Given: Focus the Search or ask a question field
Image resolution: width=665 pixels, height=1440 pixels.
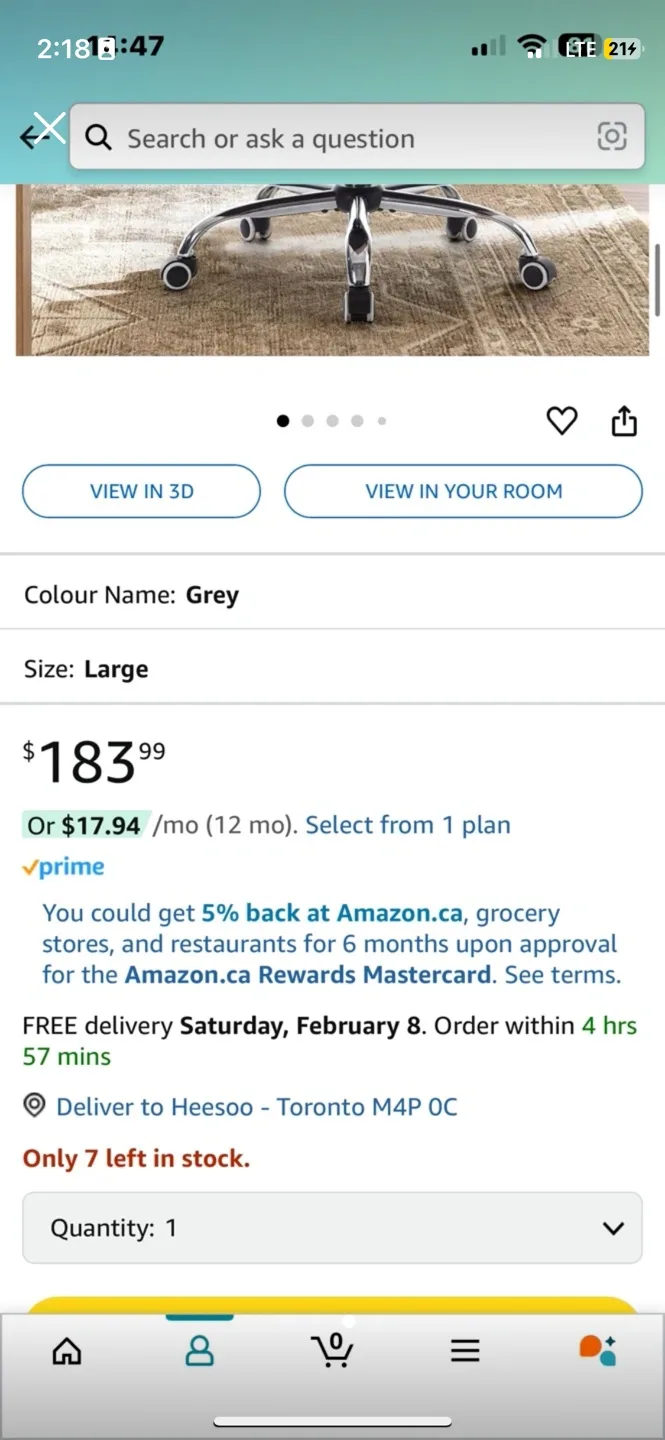Looking at the screenshot, I should (340, 138).
